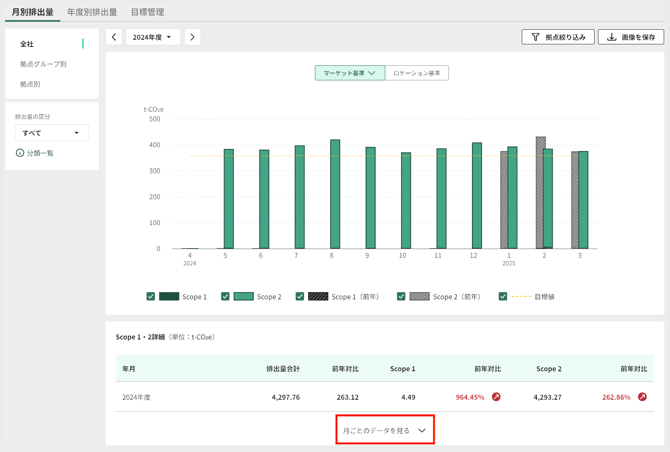Open the 排出量の区分 すべて dropdown
Viewport: 670px width, 452px height.
coord(51,133)
